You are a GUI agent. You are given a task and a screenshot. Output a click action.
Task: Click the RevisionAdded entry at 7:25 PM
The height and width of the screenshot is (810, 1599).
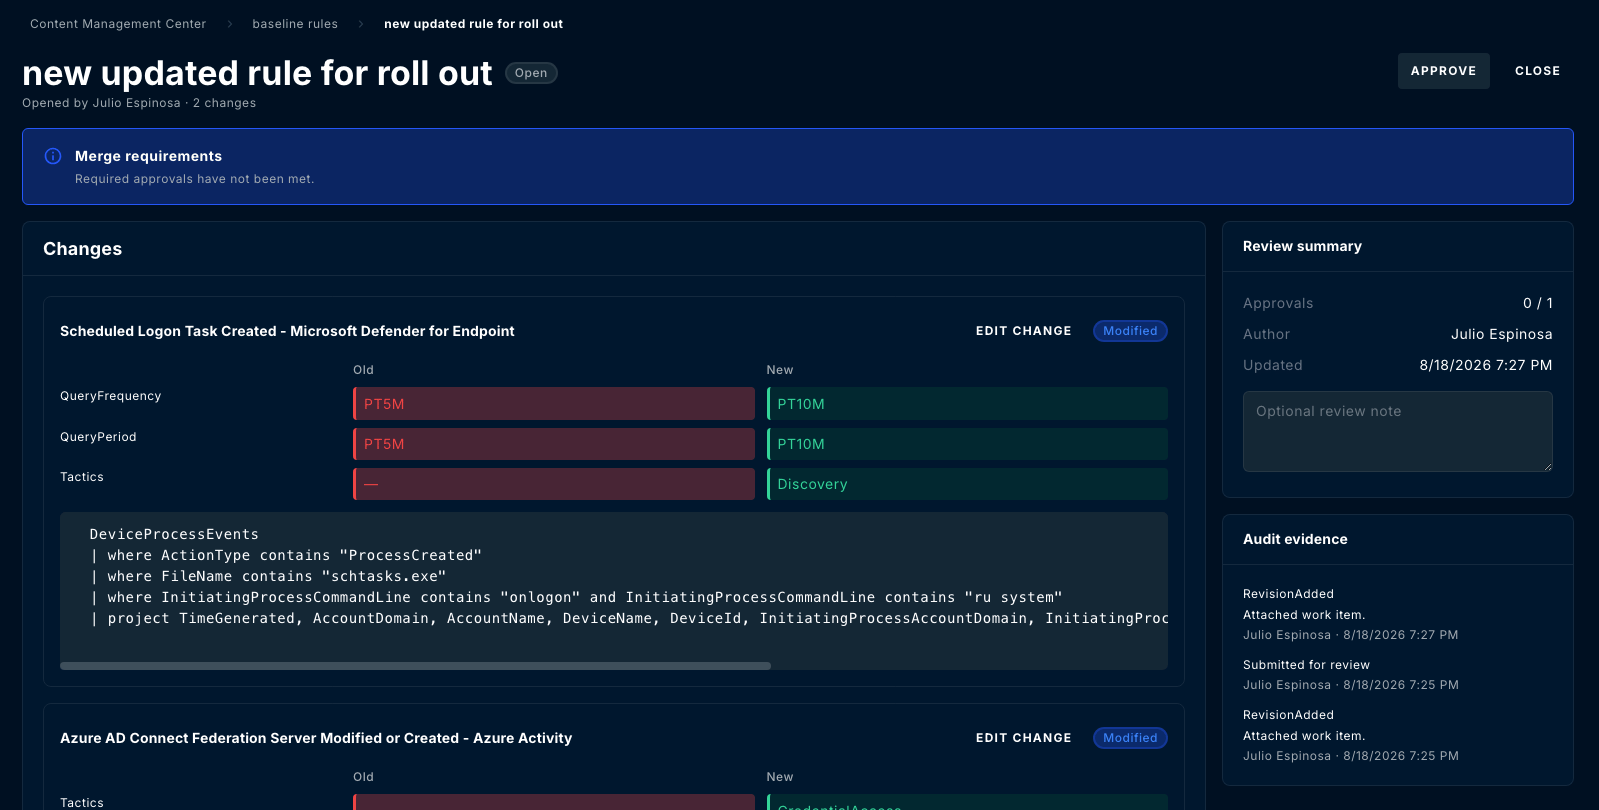tap(1350, 735)
